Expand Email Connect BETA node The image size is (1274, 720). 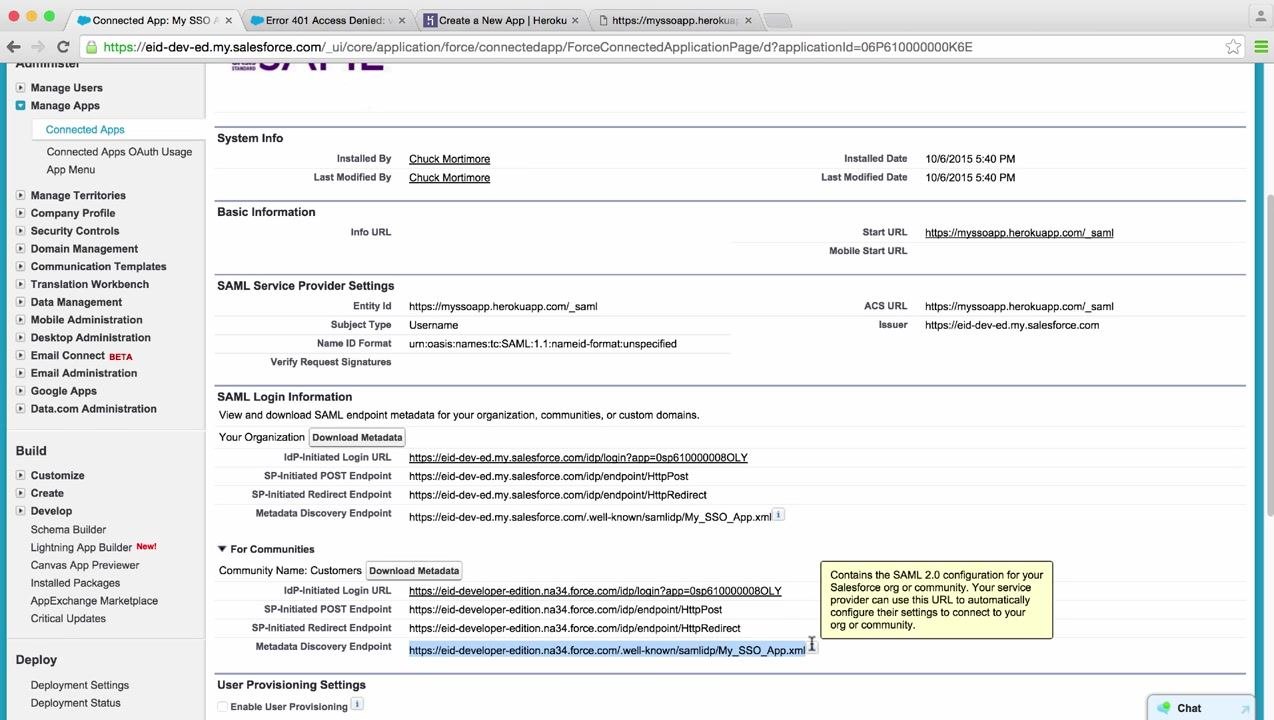pos(20,356)
